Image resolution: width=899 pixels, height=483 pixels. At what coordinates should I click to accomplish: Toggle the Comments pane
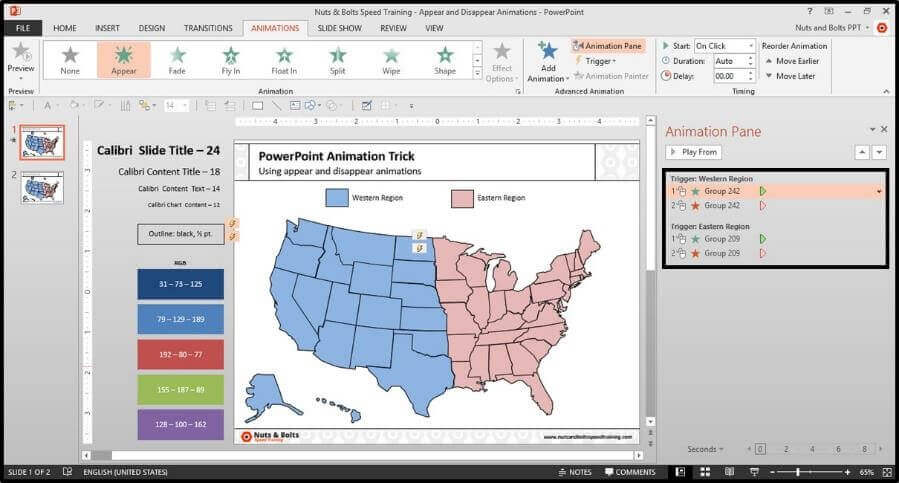[x=630, y=472]
